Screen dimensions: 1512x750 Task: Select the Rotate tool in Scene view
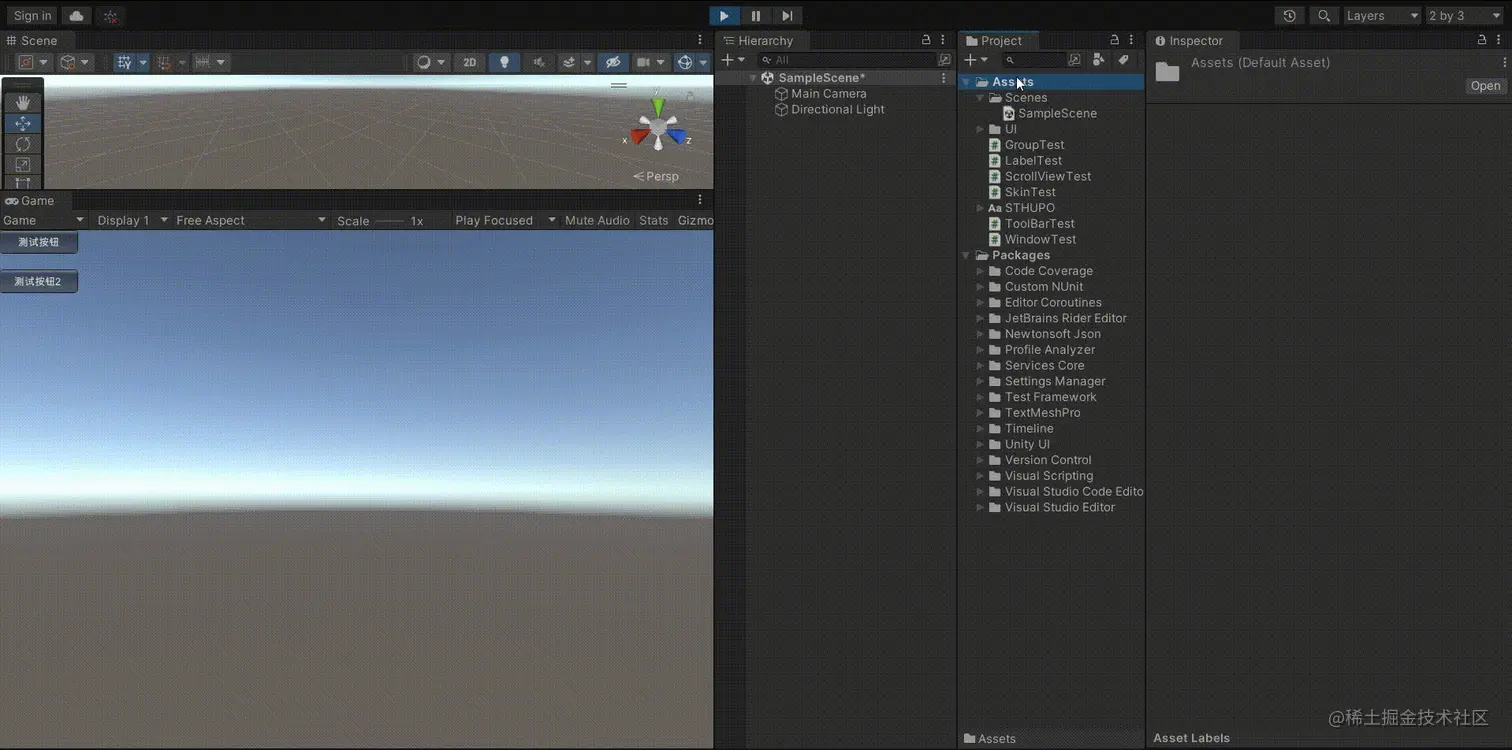(x=23, y=145)
